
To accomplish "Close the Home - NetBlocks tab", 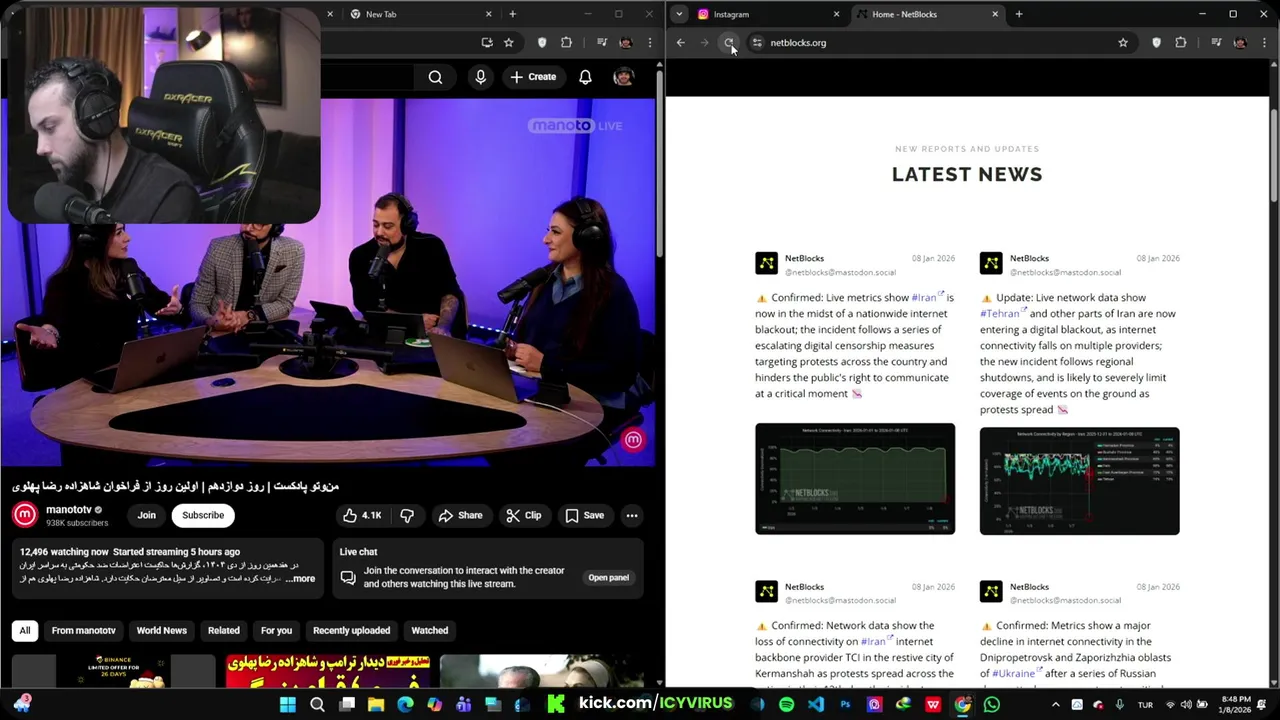I will 995,14.
